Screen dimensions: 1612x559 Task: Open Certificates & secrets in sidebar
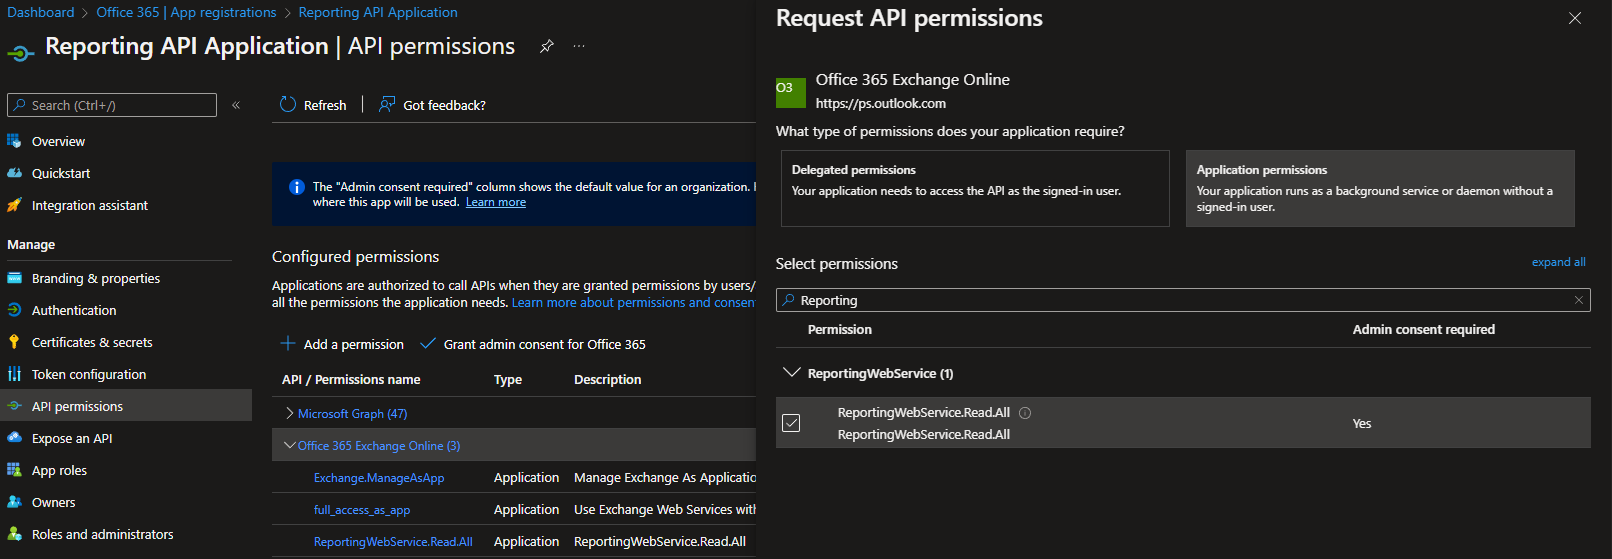pyautogui.click(x=92, y=342)
